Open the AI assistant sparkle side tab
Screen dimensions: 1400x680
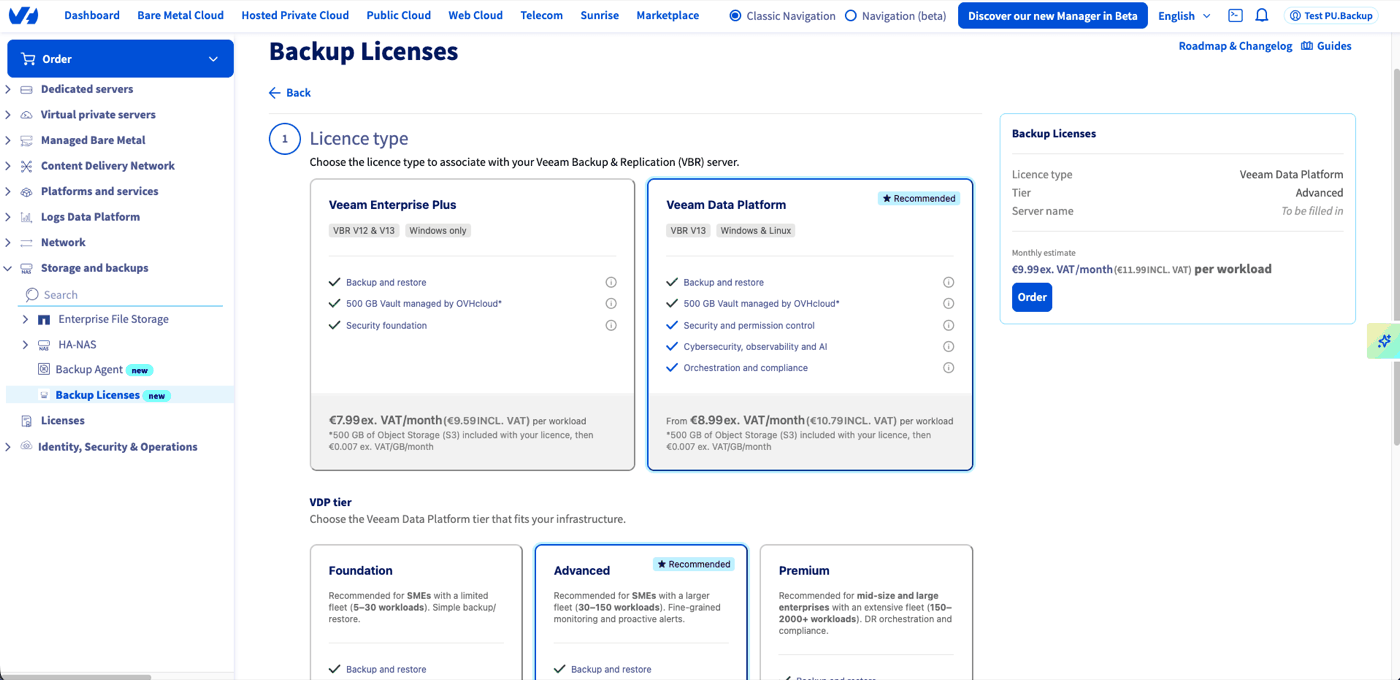click(x=1384, y=341)
